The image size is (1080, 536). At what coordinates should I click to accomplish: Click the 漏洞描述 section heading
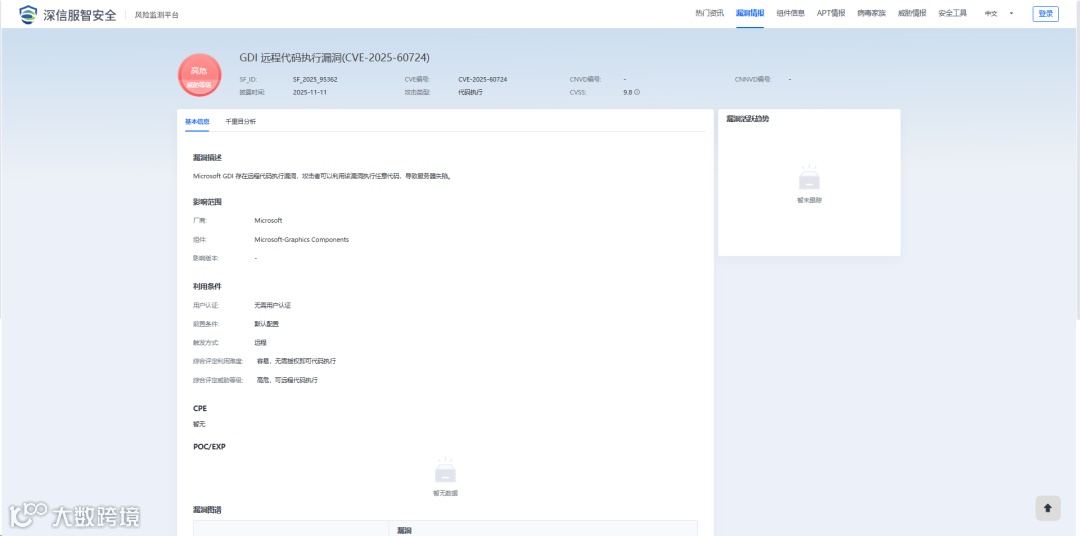point(207,158)
